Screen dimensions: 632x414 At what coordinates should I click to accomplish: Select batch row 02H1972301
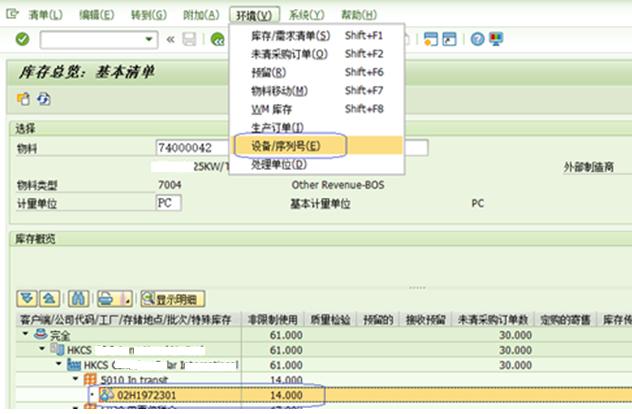coord(324,395)
